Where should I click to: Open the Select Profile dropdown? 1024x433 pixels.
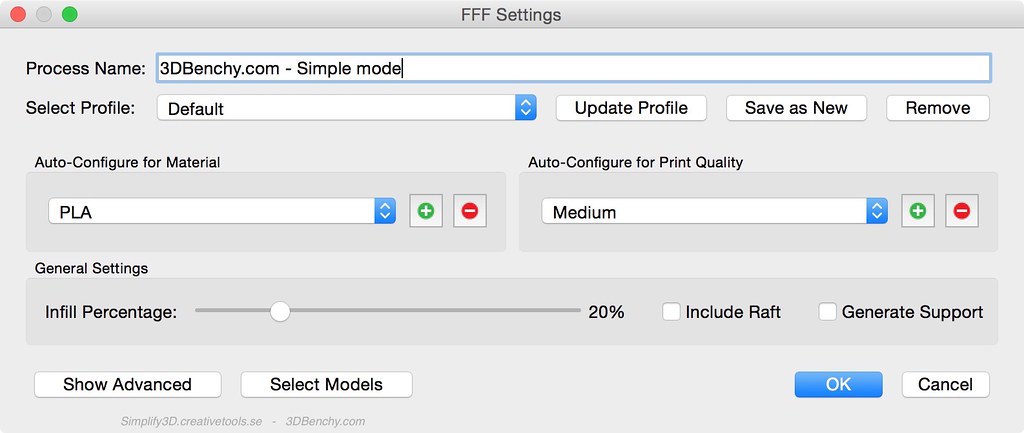point(347,108)
